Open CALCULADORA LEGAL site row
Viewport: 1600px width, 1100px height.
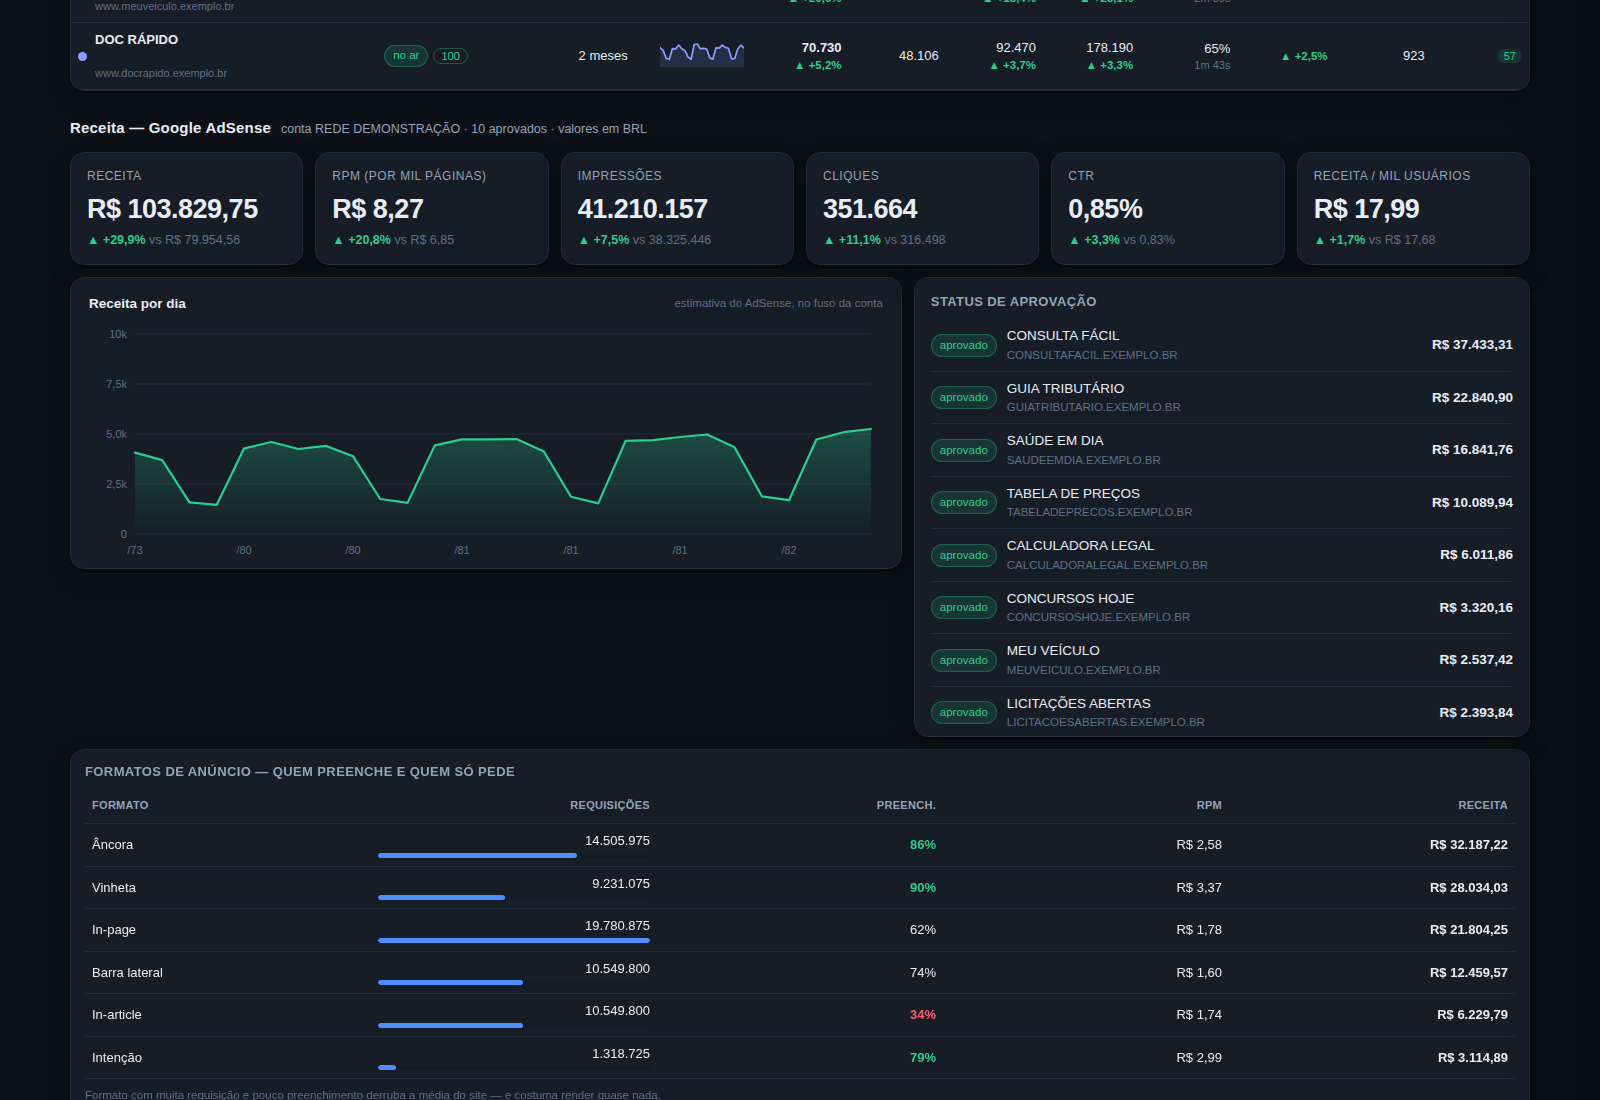[1222, 555]
